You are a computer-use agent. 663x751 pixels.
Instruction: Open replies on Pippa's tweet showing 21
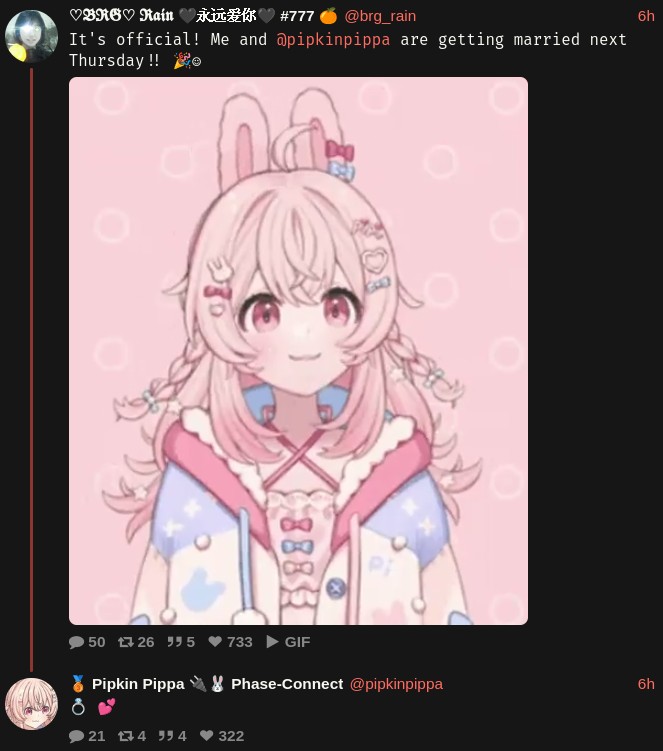87,736
